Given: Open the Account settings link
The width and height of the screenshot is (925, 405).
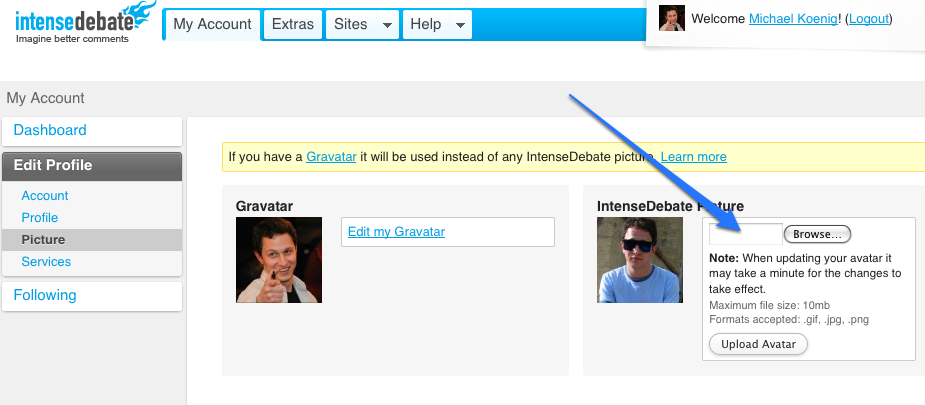Looking at the screenshot, I should click(x=45, y=195).
